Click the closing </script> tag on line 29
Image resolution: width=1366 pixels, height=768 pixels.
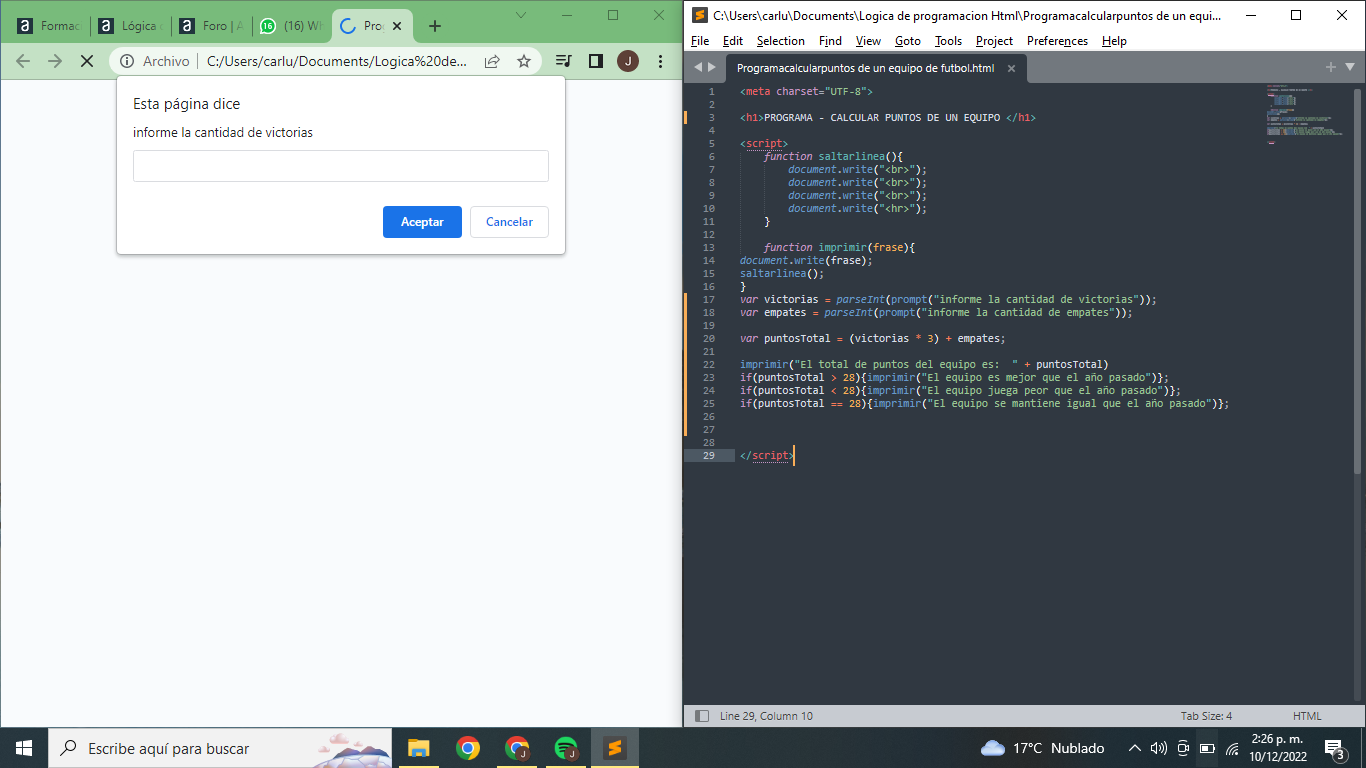click(x=767, y=455)
